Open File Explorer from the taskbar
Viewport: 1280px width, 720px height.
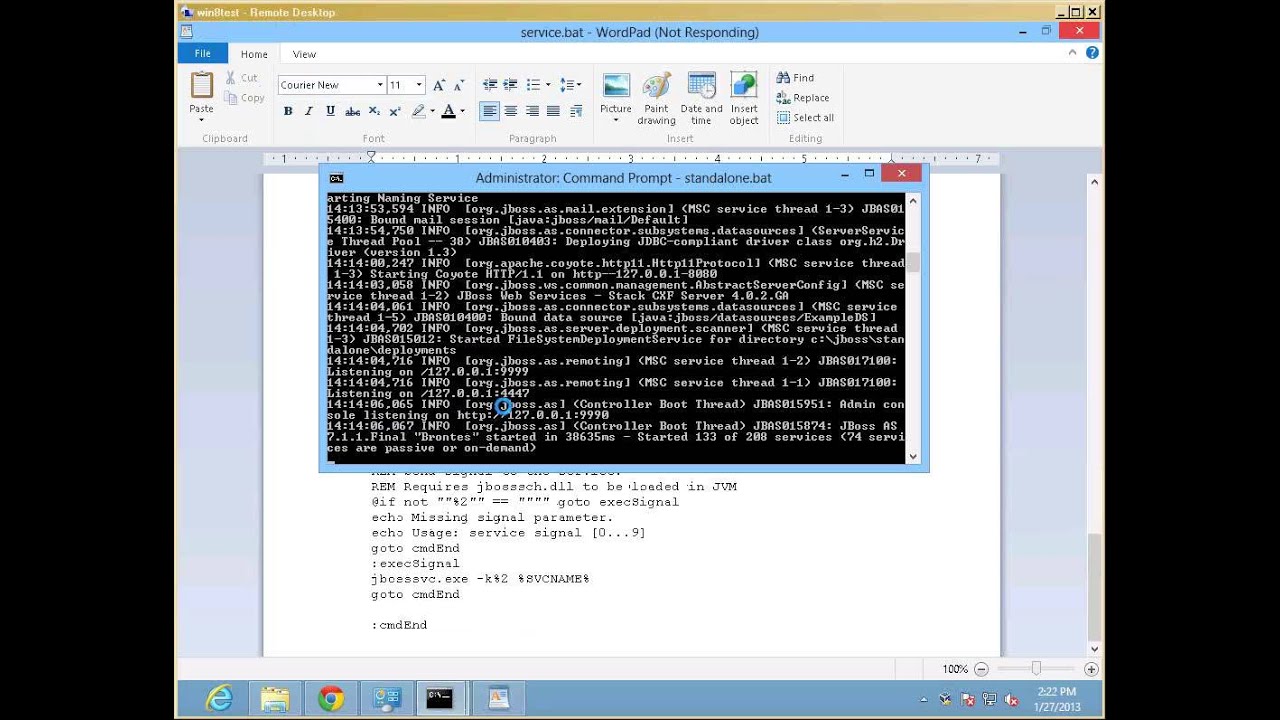pos(274,698)
